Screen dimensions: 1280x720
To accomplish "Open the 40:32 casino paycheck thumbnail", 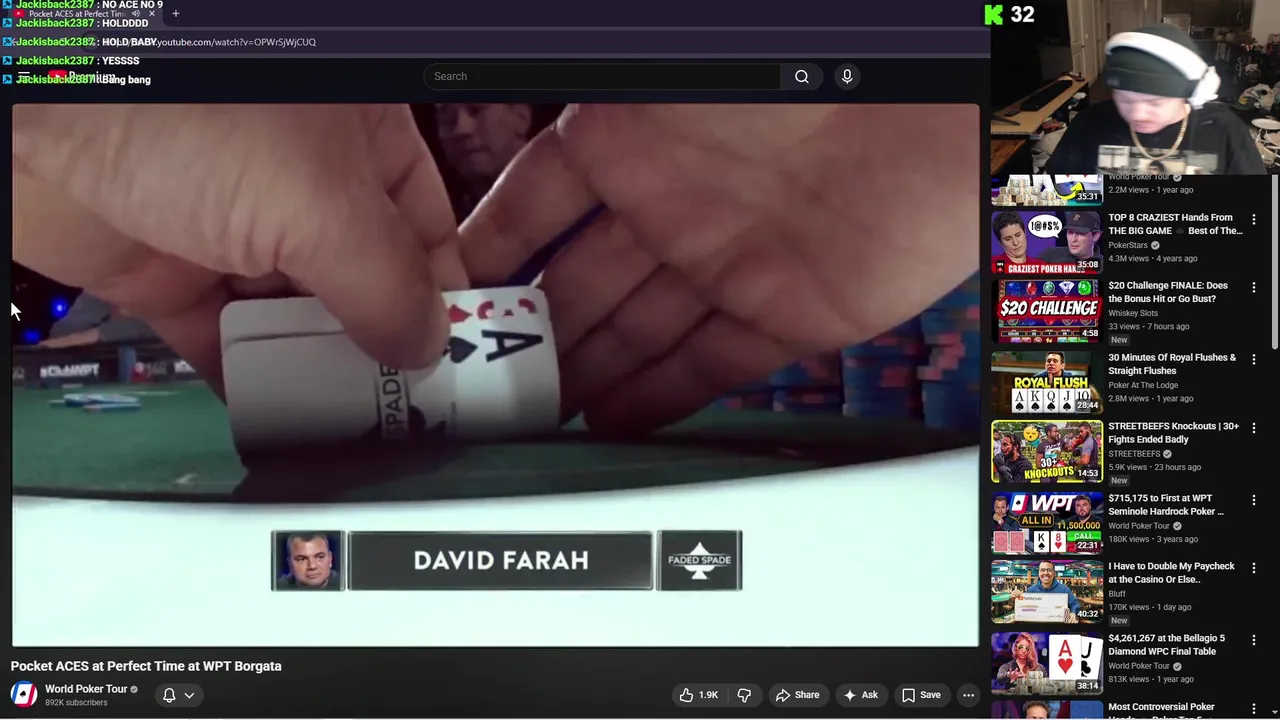I will (1046, 591).
